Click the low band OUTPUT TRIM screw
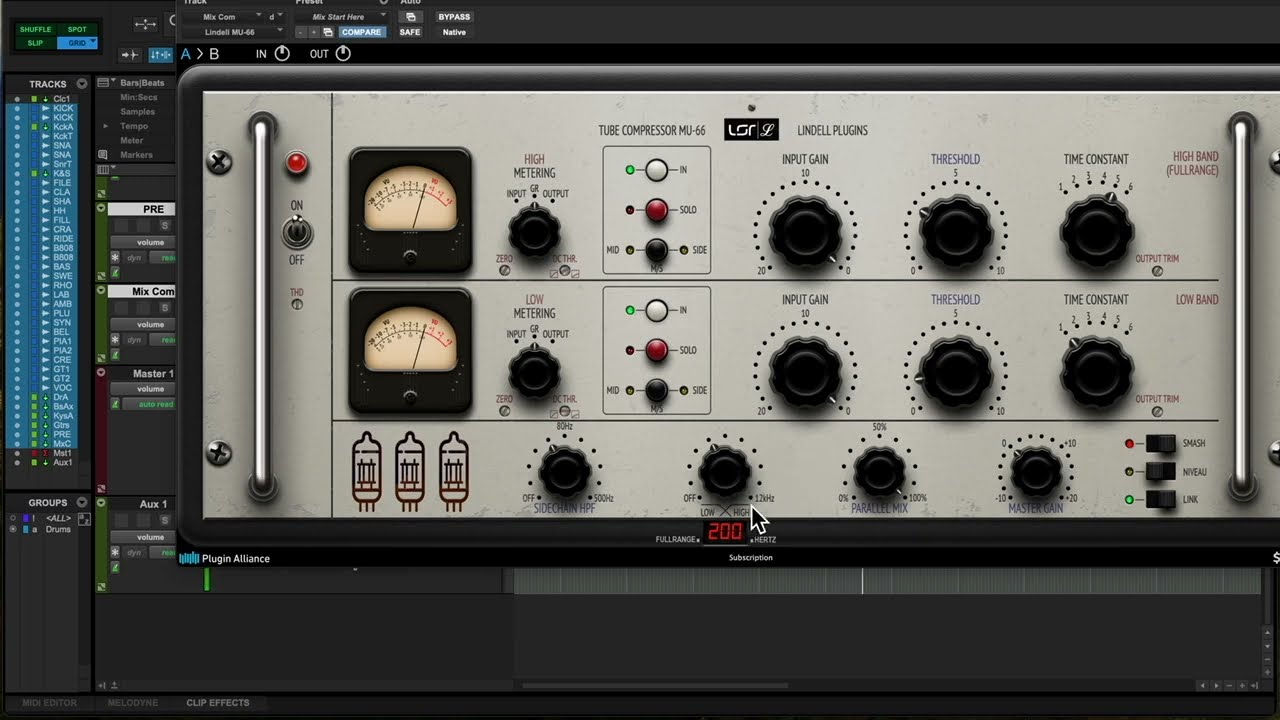Viewport: 1280px width, 720px height. coord(1157,411)
